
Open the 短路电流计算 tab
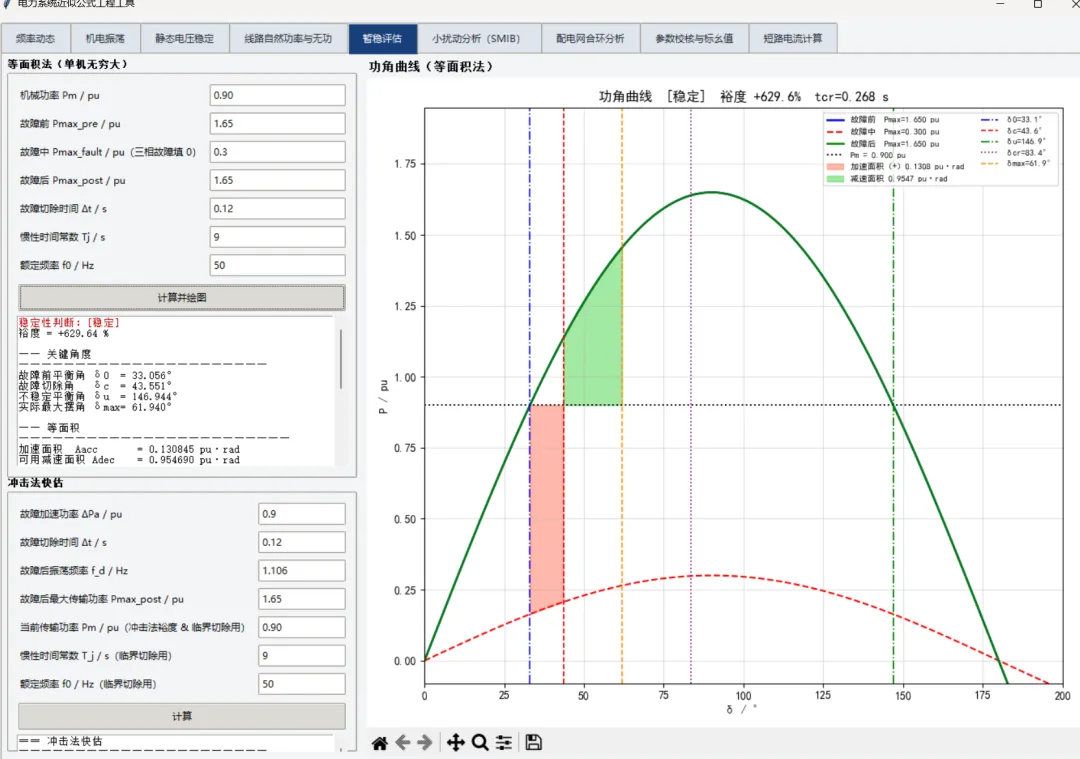click(x=793, y=39)
